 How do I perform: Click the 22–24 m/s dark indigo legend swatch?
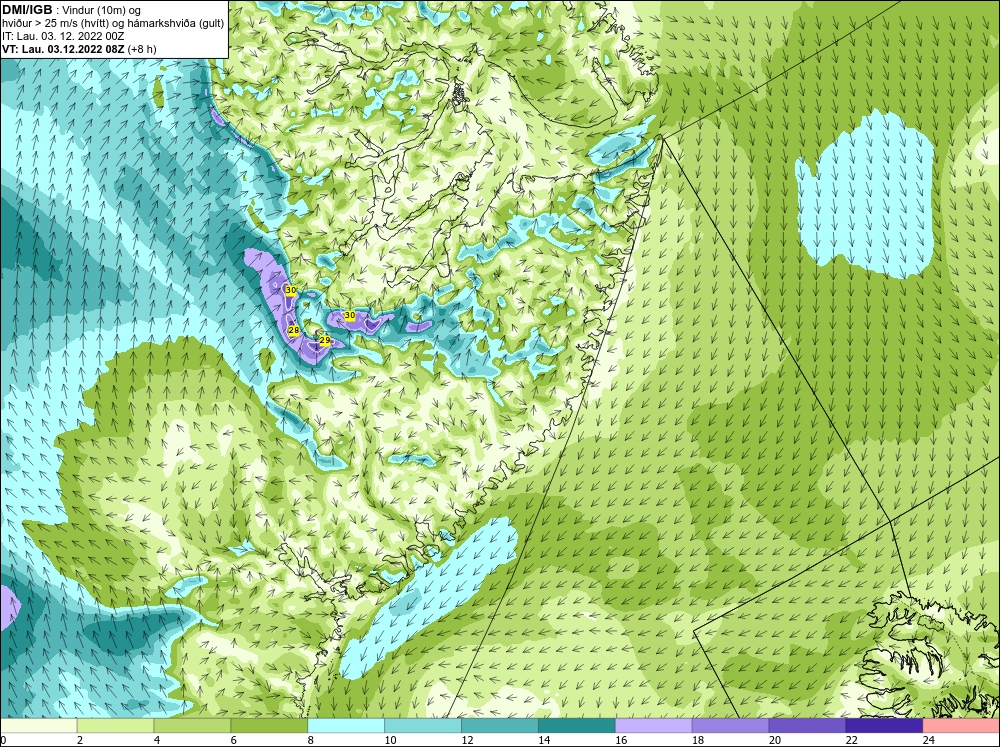(x=884, y=726)
